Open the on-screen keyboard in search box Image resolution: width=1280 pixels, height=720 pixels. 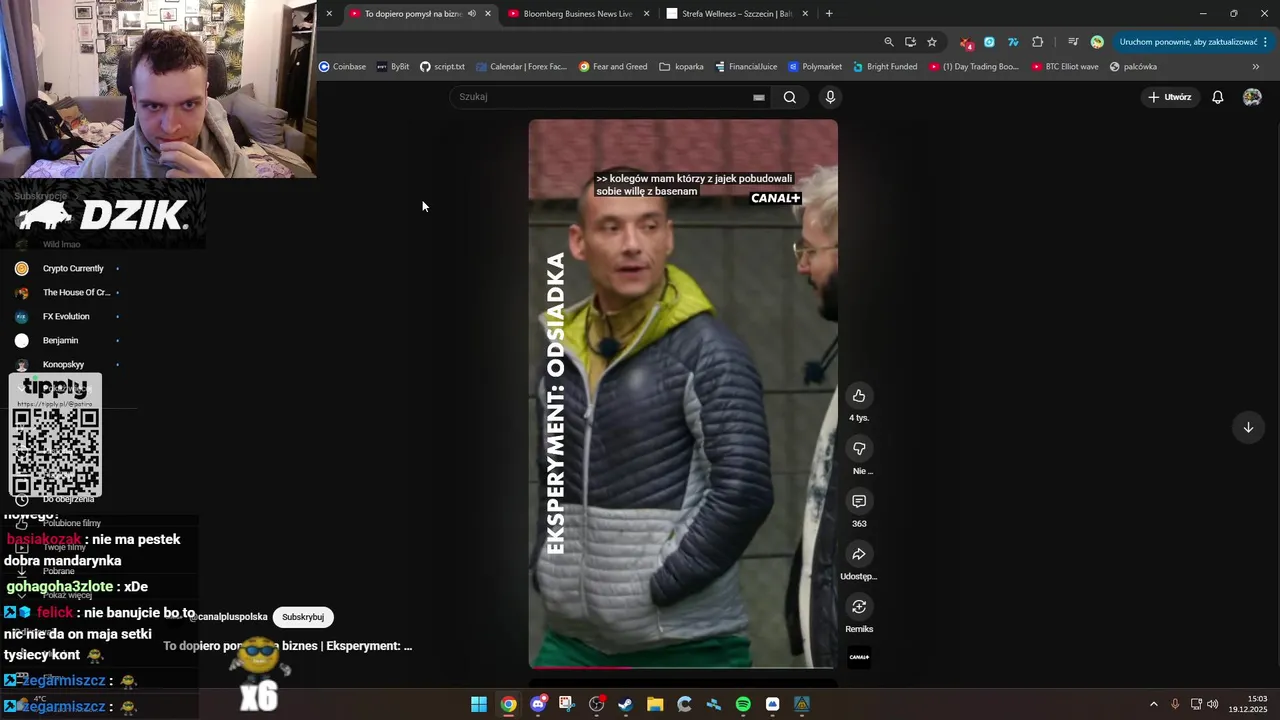[x=759, y=97]
